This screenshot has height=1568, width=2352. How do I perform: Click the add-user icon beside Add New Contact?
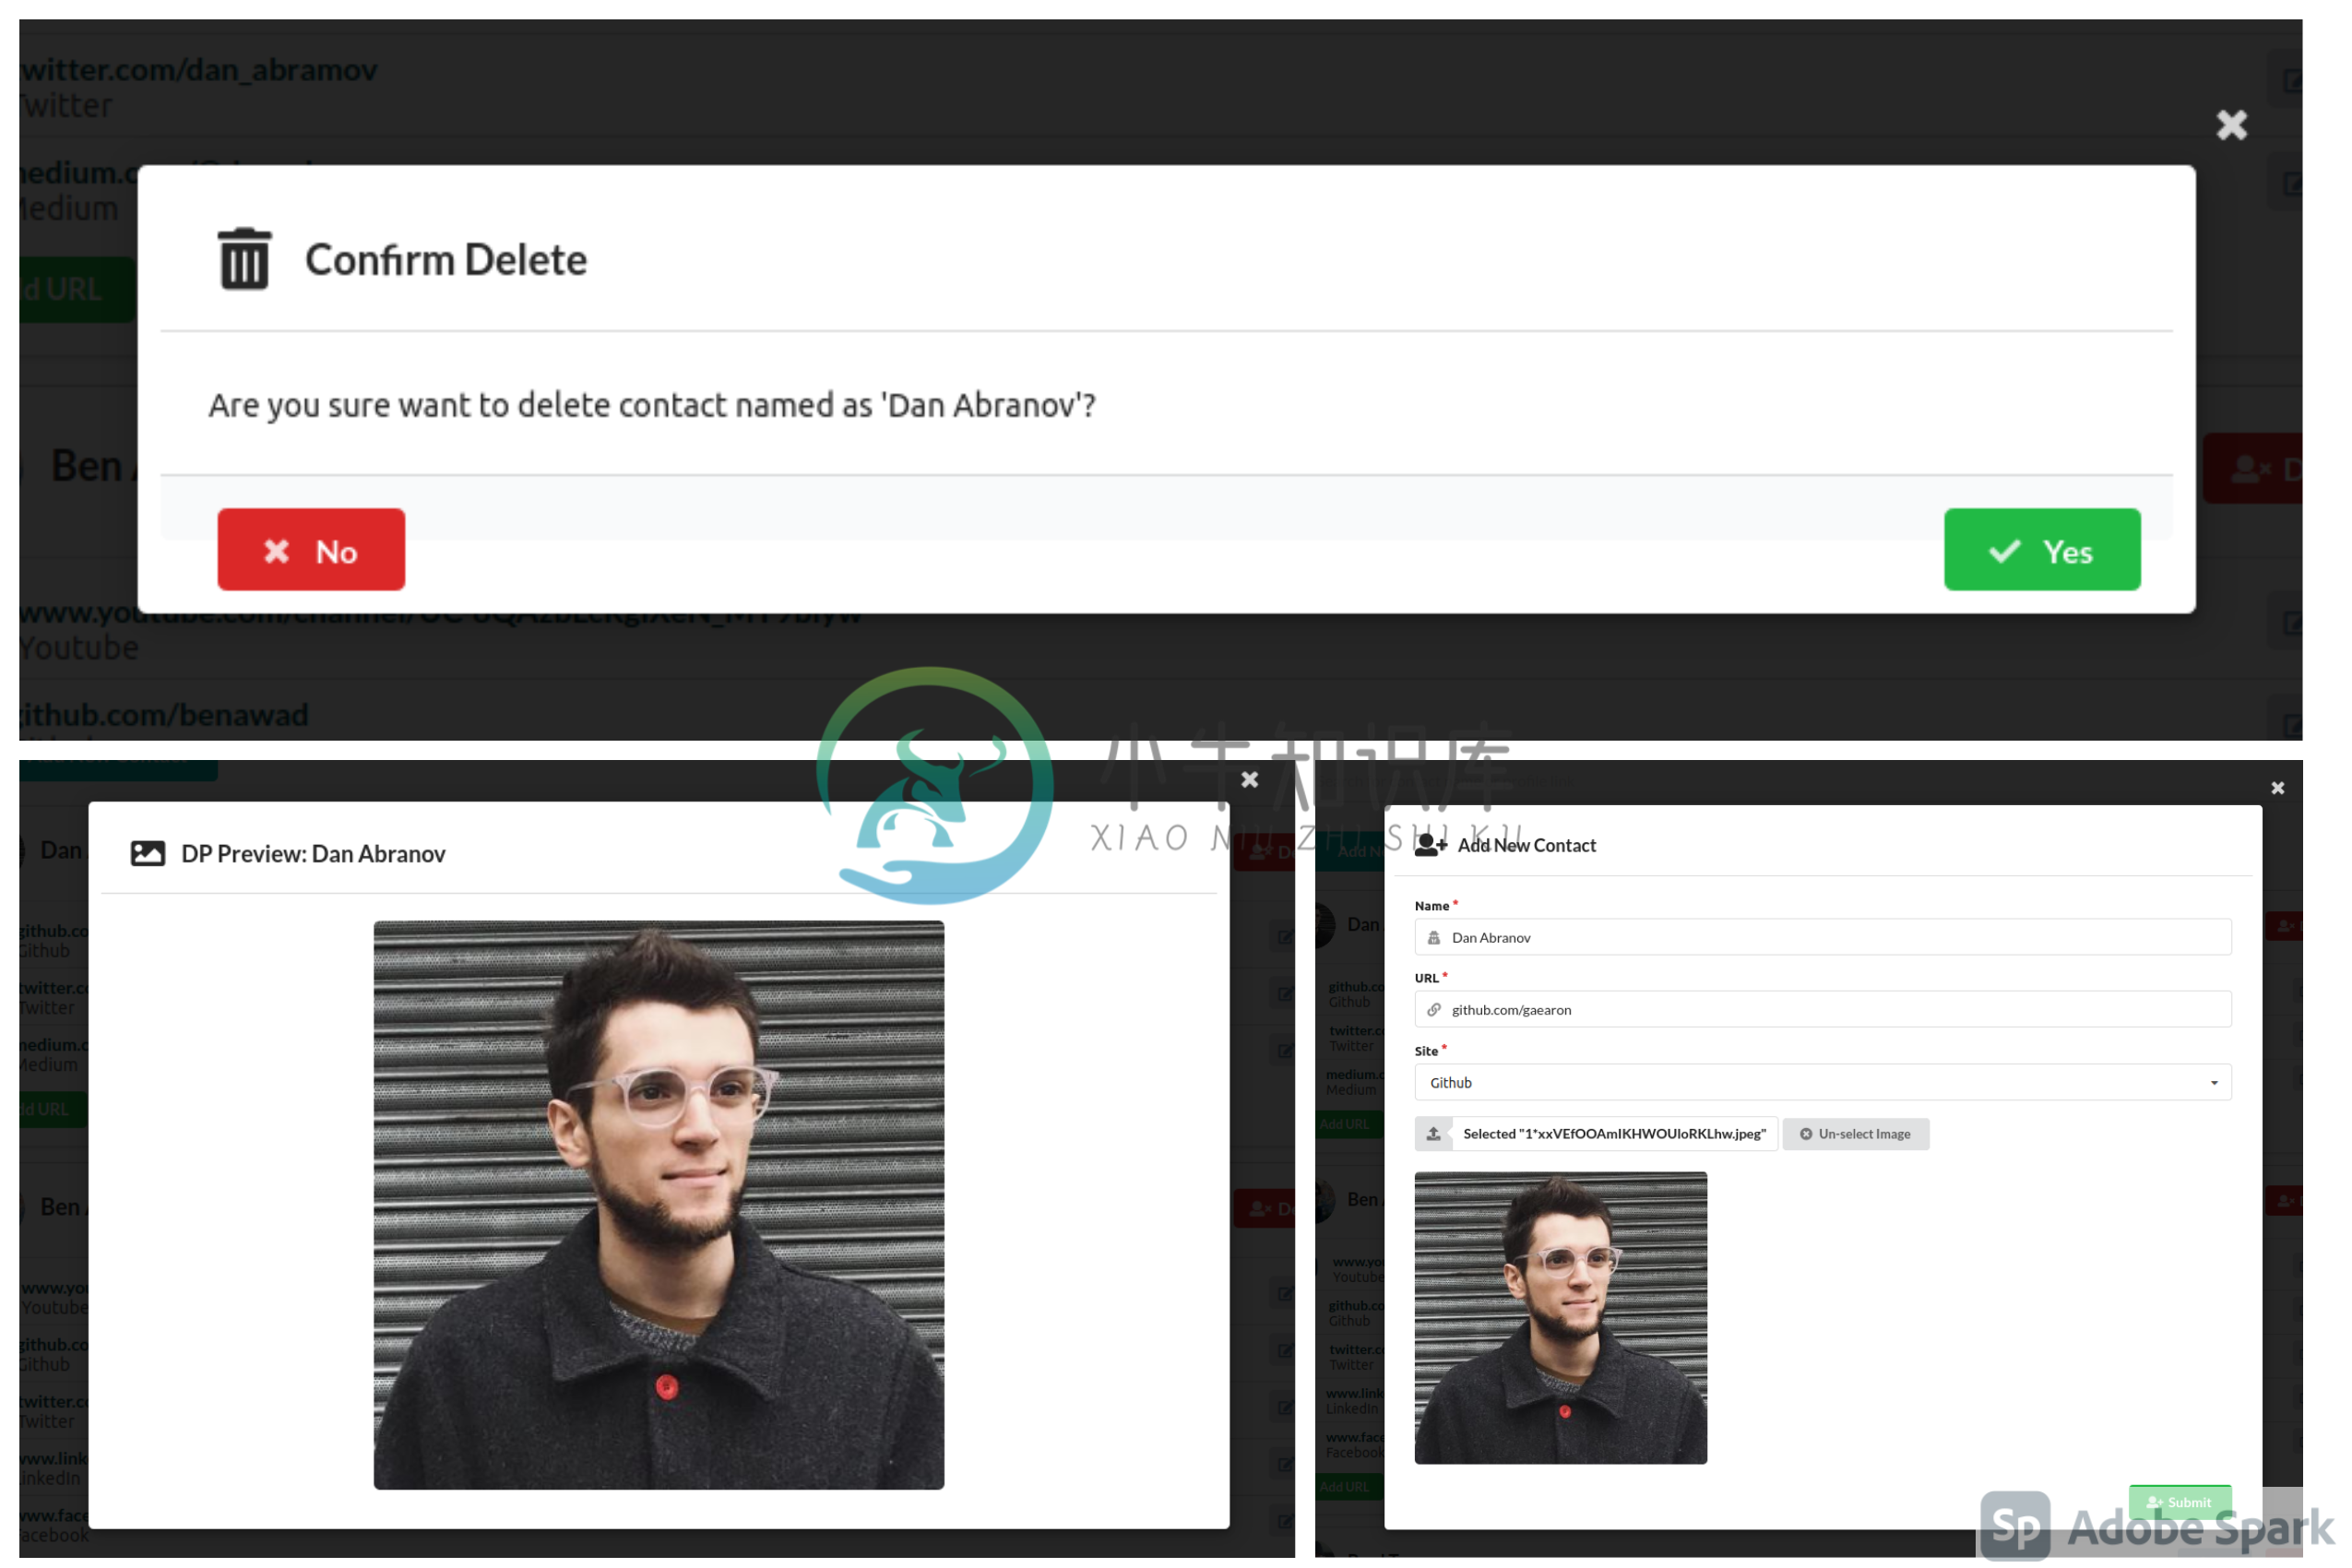(1430, 845)
